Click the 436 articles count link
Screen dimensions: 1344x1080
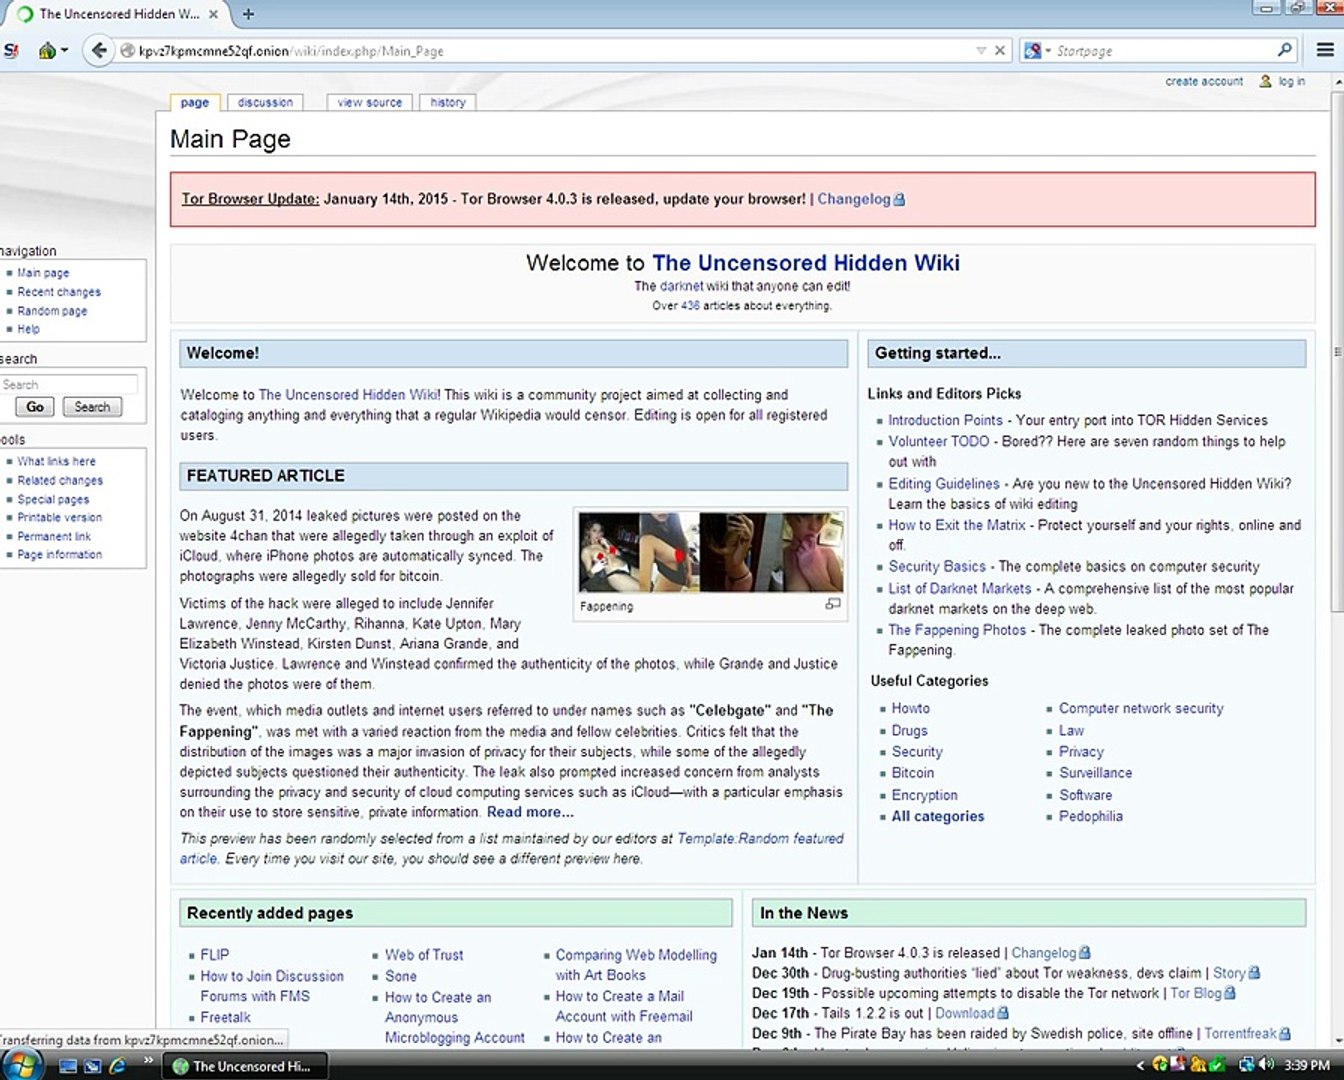click(x=690, y=306)
